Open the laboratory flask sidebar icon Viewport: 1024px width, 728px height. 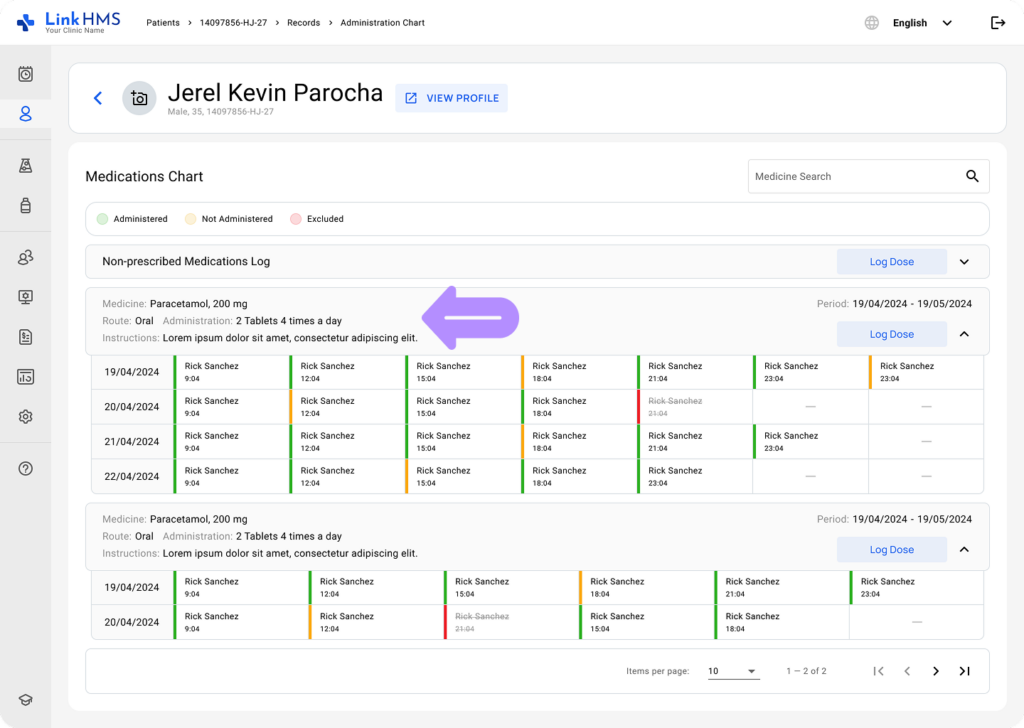(x=26, y=166)
